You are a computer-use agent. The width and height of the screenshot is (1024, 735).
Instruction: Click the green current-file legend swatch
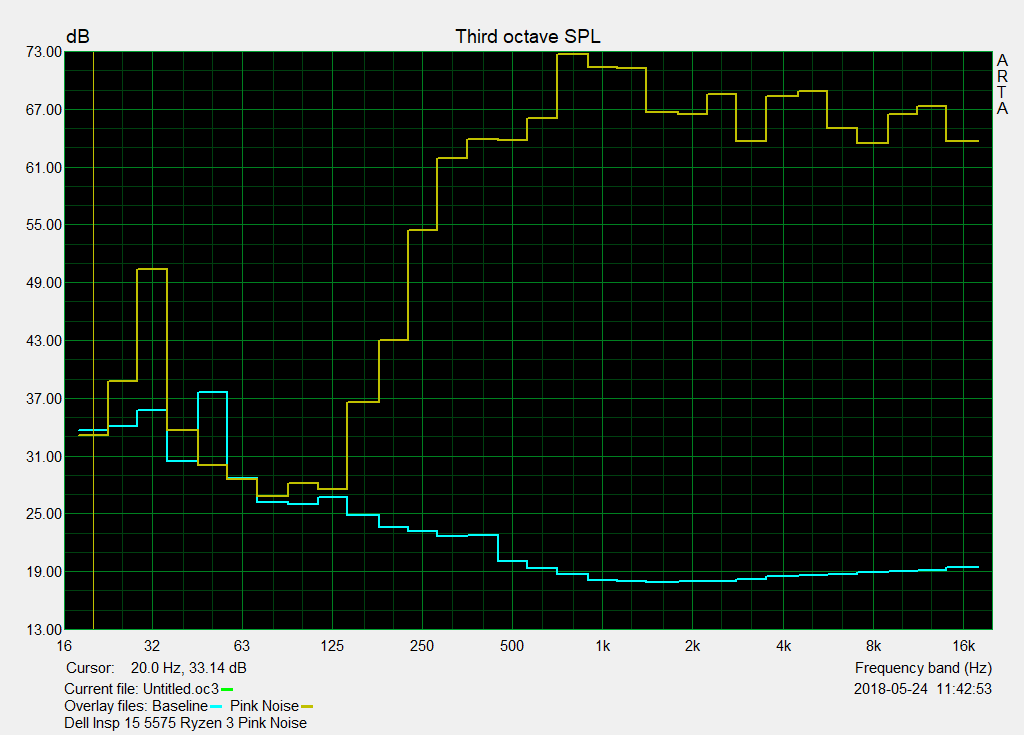click(227, 689)
